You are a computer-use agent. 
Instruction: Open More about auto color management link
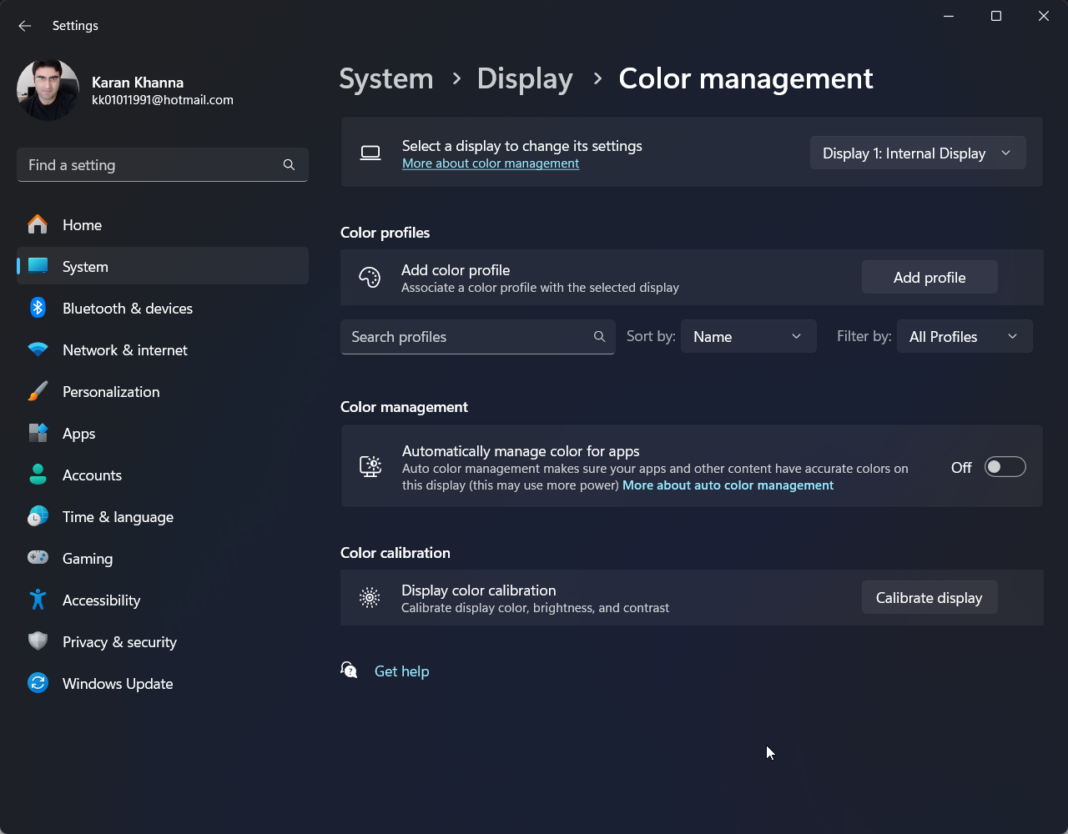coord(727,484)
